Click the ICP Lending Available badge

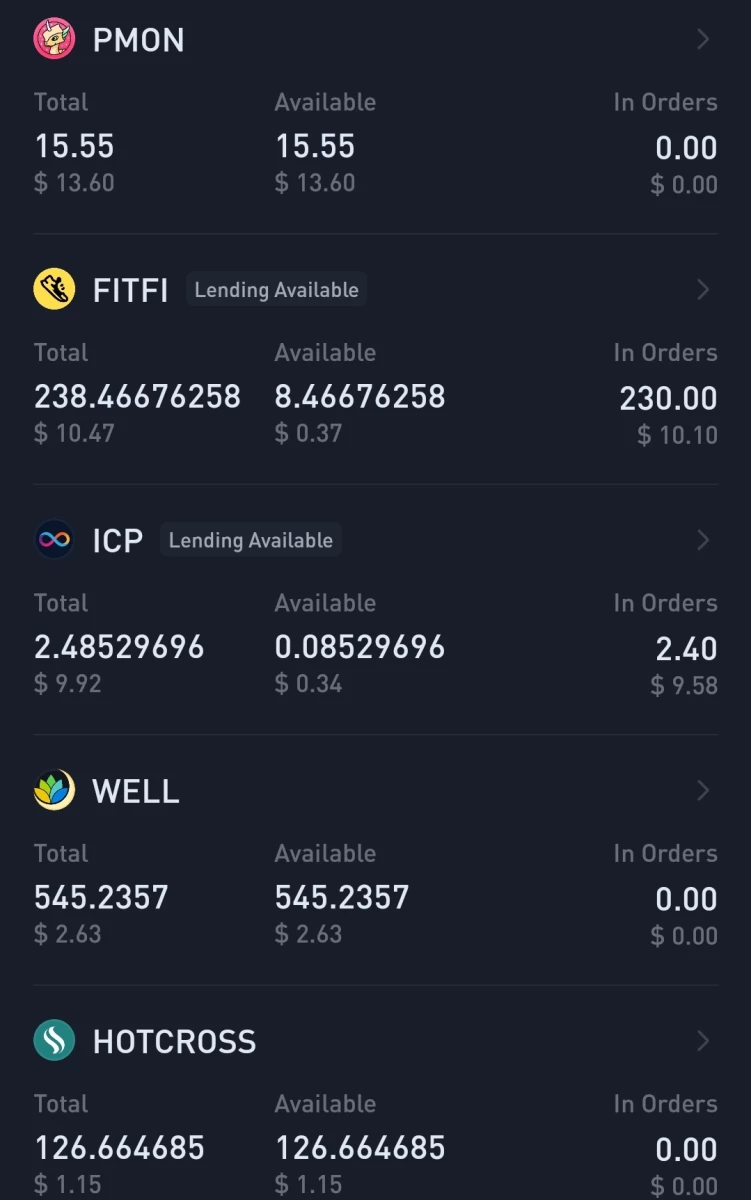[x=251, y=540]
